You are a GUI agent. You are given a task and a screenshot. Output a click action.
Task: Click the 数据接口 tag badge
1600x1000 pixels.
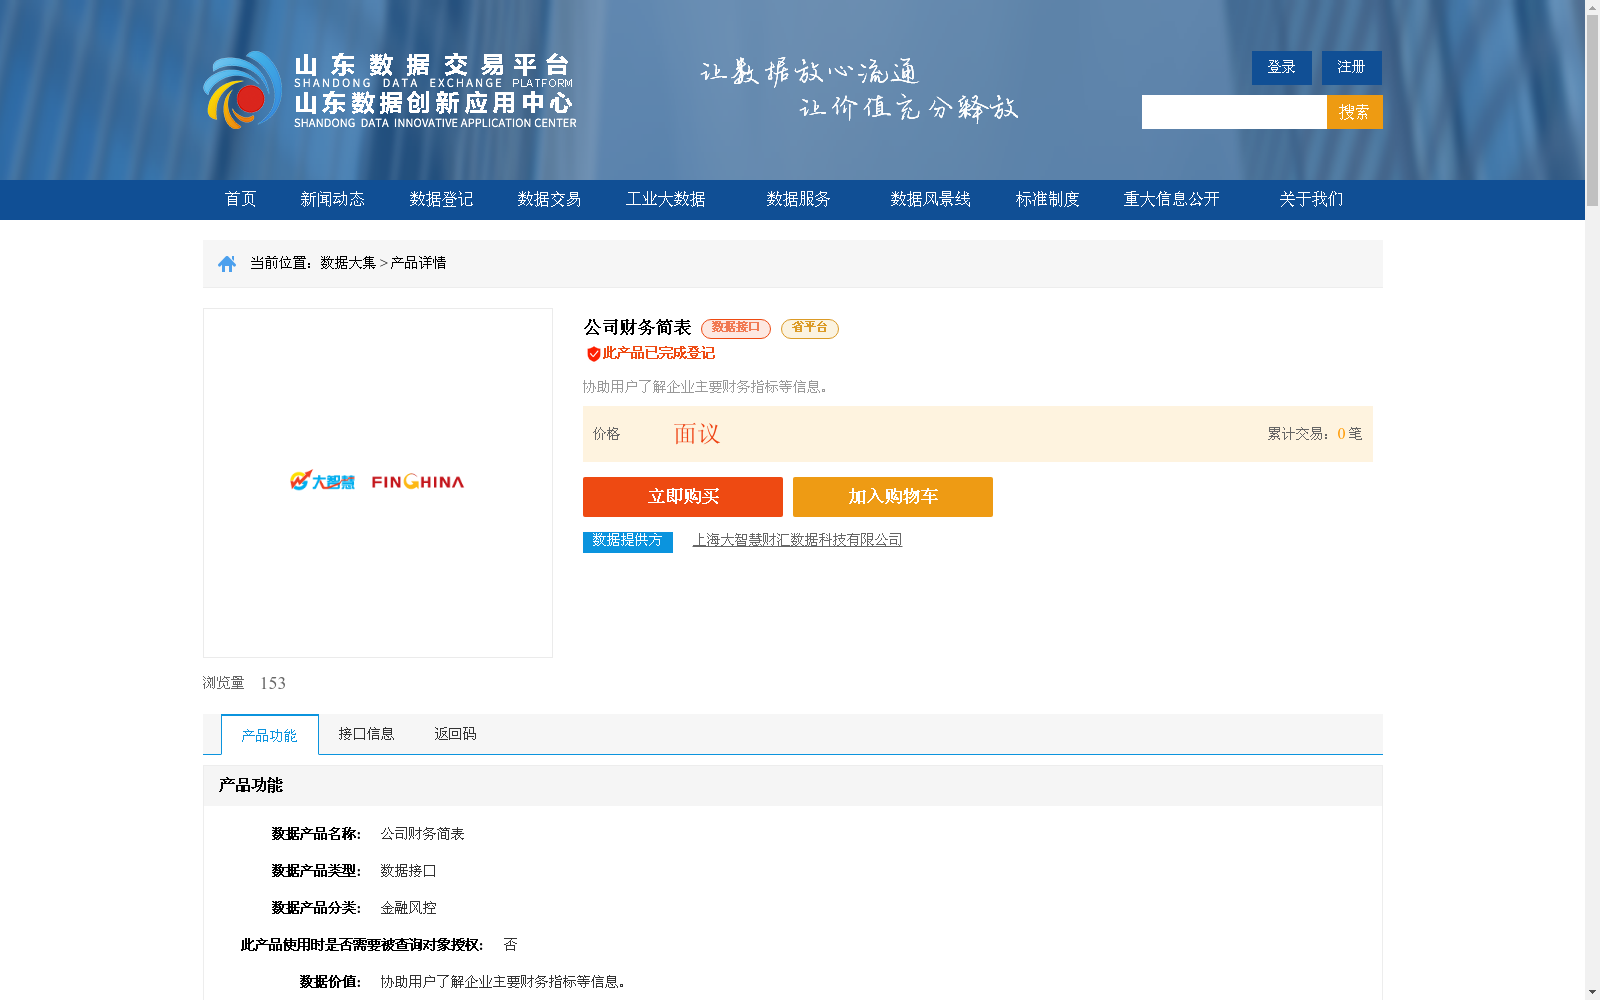736,328
